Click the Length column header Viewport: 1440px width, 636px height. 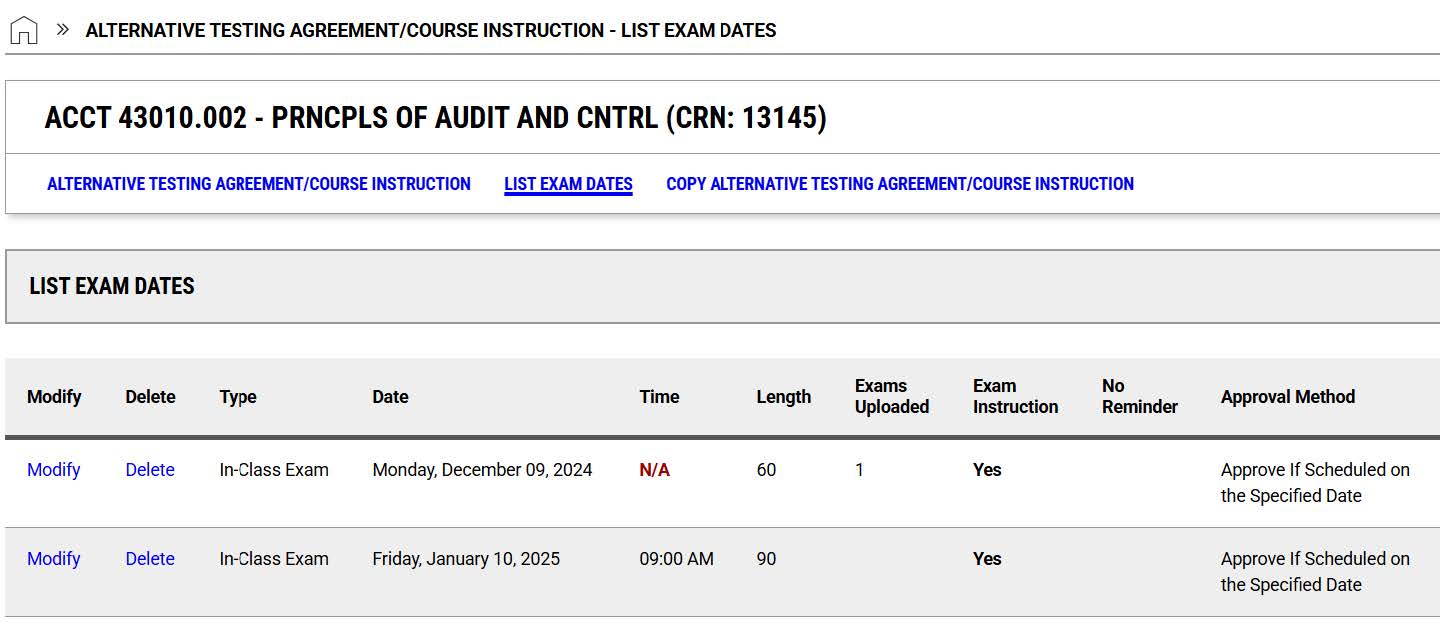coord(784,397)
